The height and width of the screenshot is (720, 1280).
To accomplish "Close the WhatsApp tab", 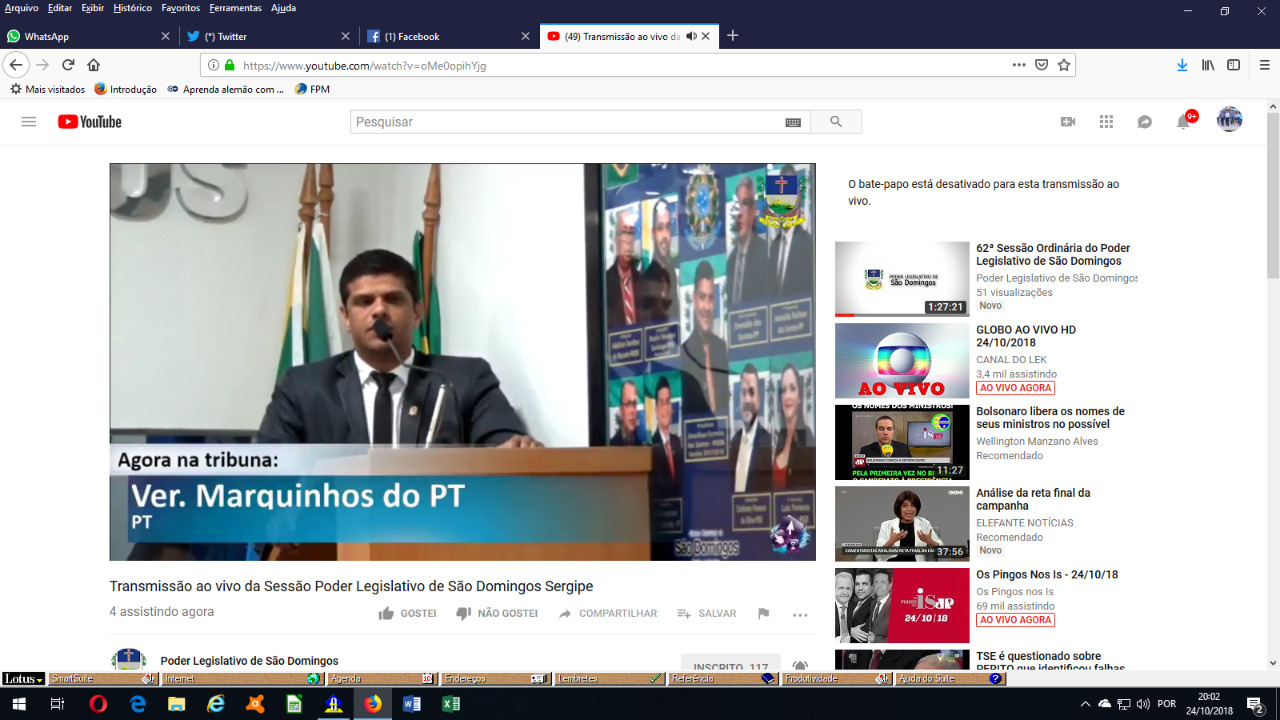I will (x=166, y=36).
